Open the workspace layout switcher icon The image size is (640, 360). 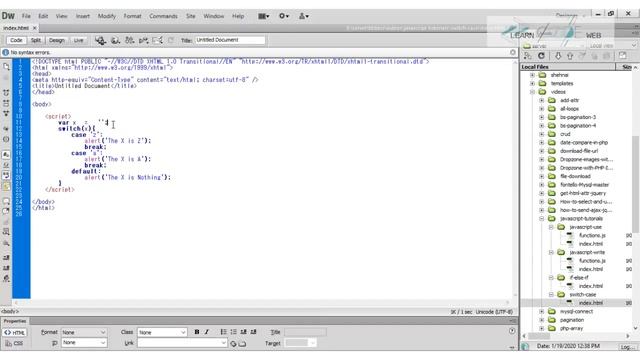tap(263, 16)
